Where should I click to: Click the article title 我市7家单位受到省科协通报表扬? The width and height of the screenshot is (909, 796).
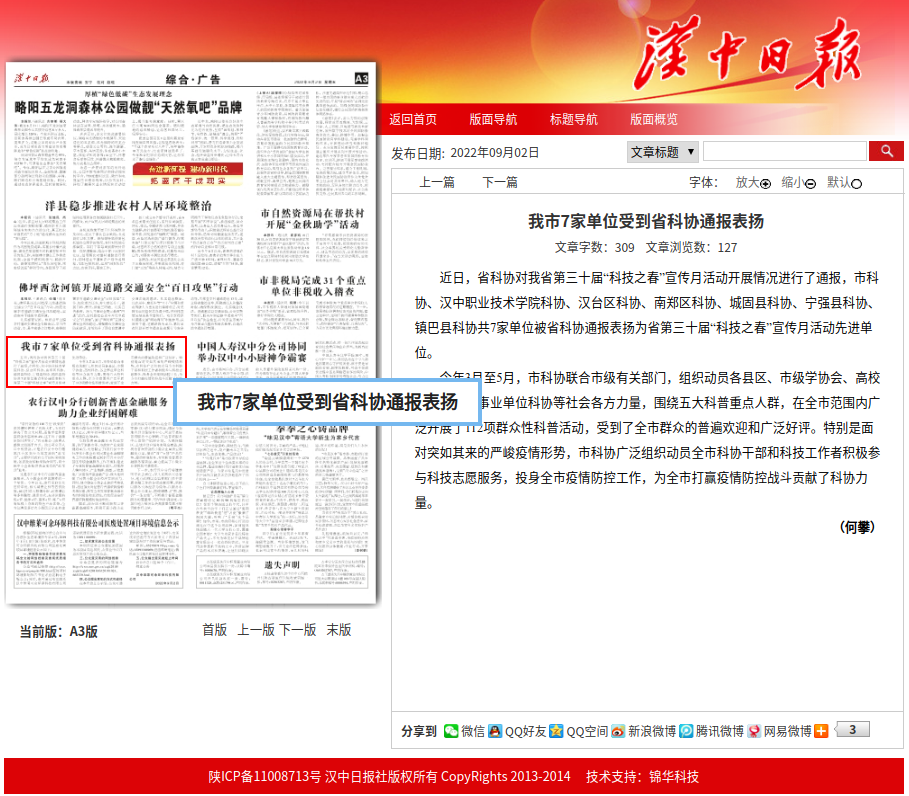(646, 221)
